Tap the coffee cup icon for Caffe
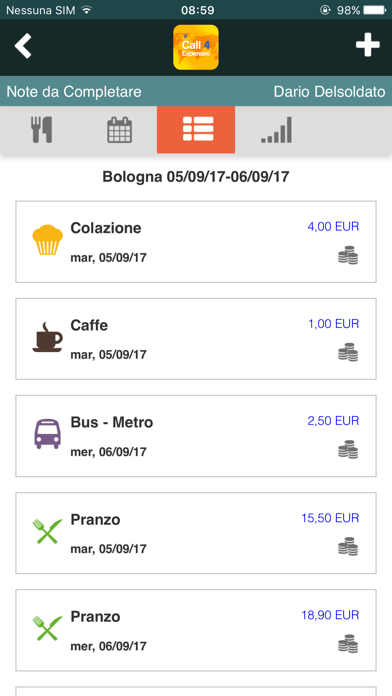 [47, 338]
